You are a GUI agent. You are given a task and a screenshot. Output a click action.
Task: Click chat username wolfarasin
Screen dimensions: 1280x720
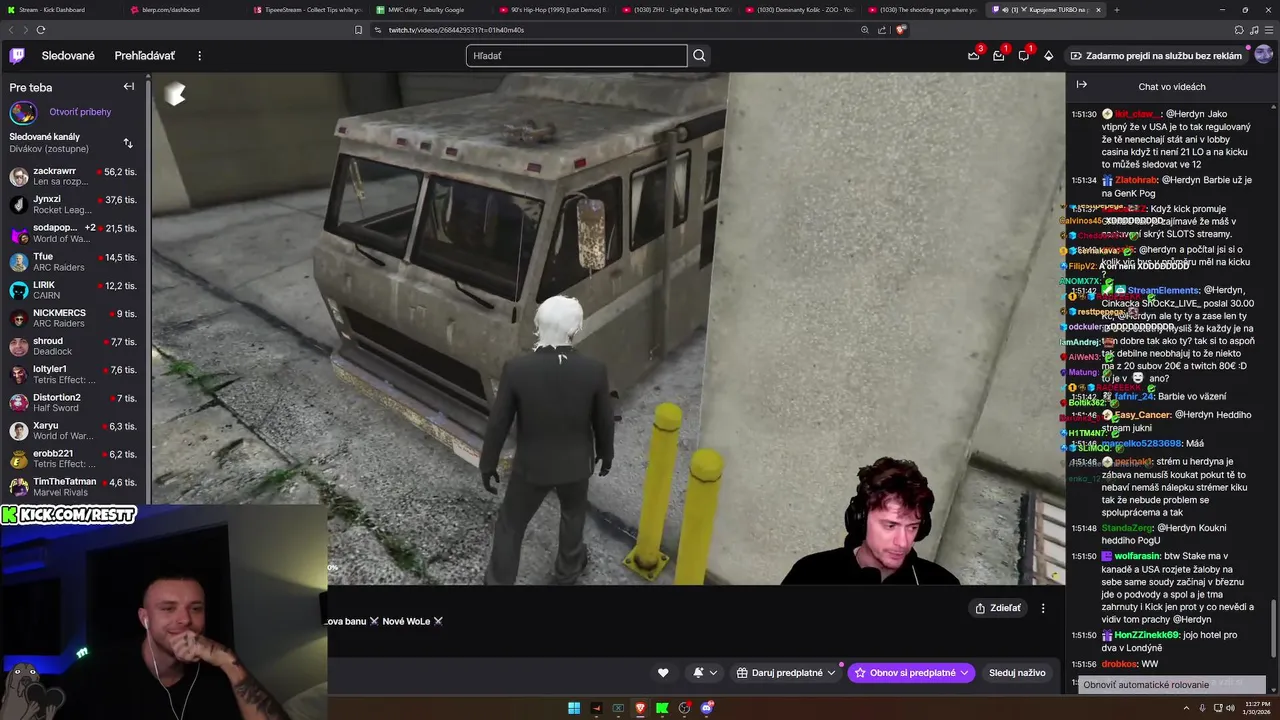pyautogui.click(x=1137, y=556)
